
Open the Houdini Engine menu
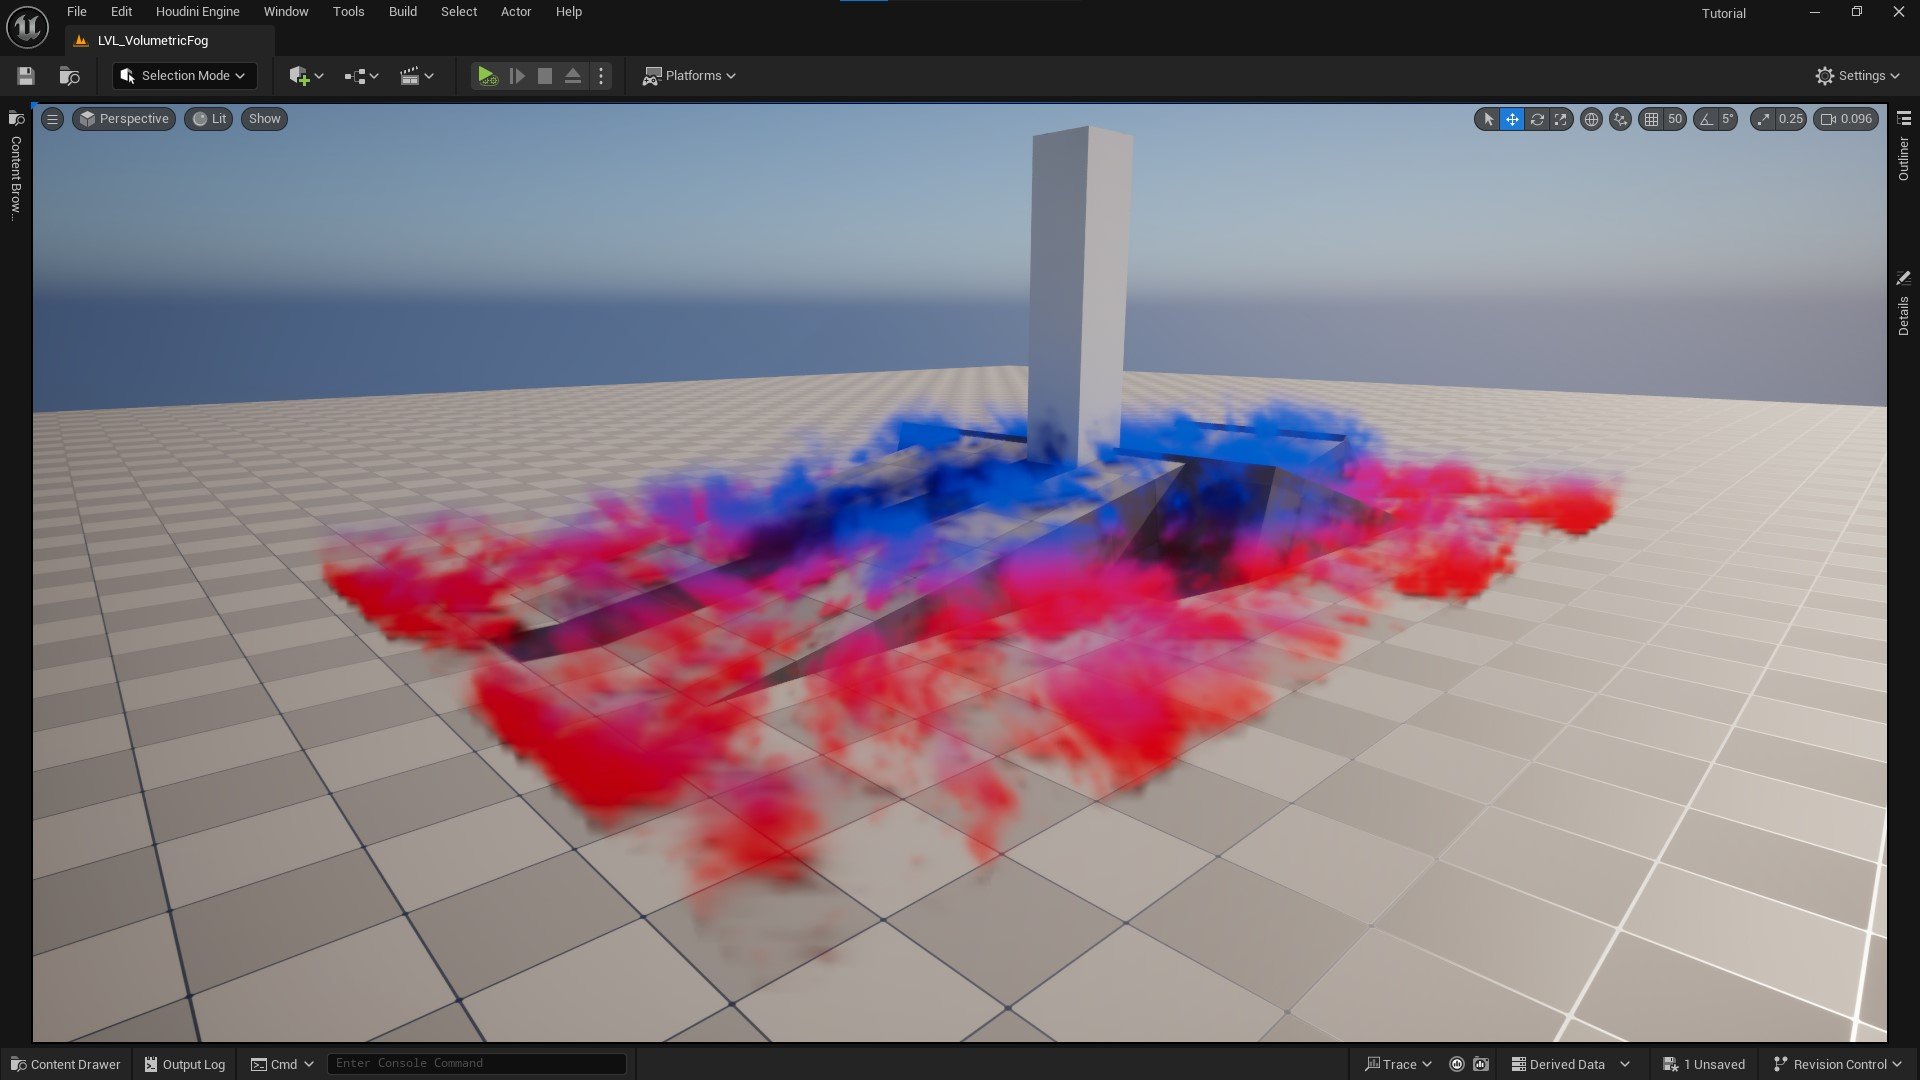click(x=197, y=12)
